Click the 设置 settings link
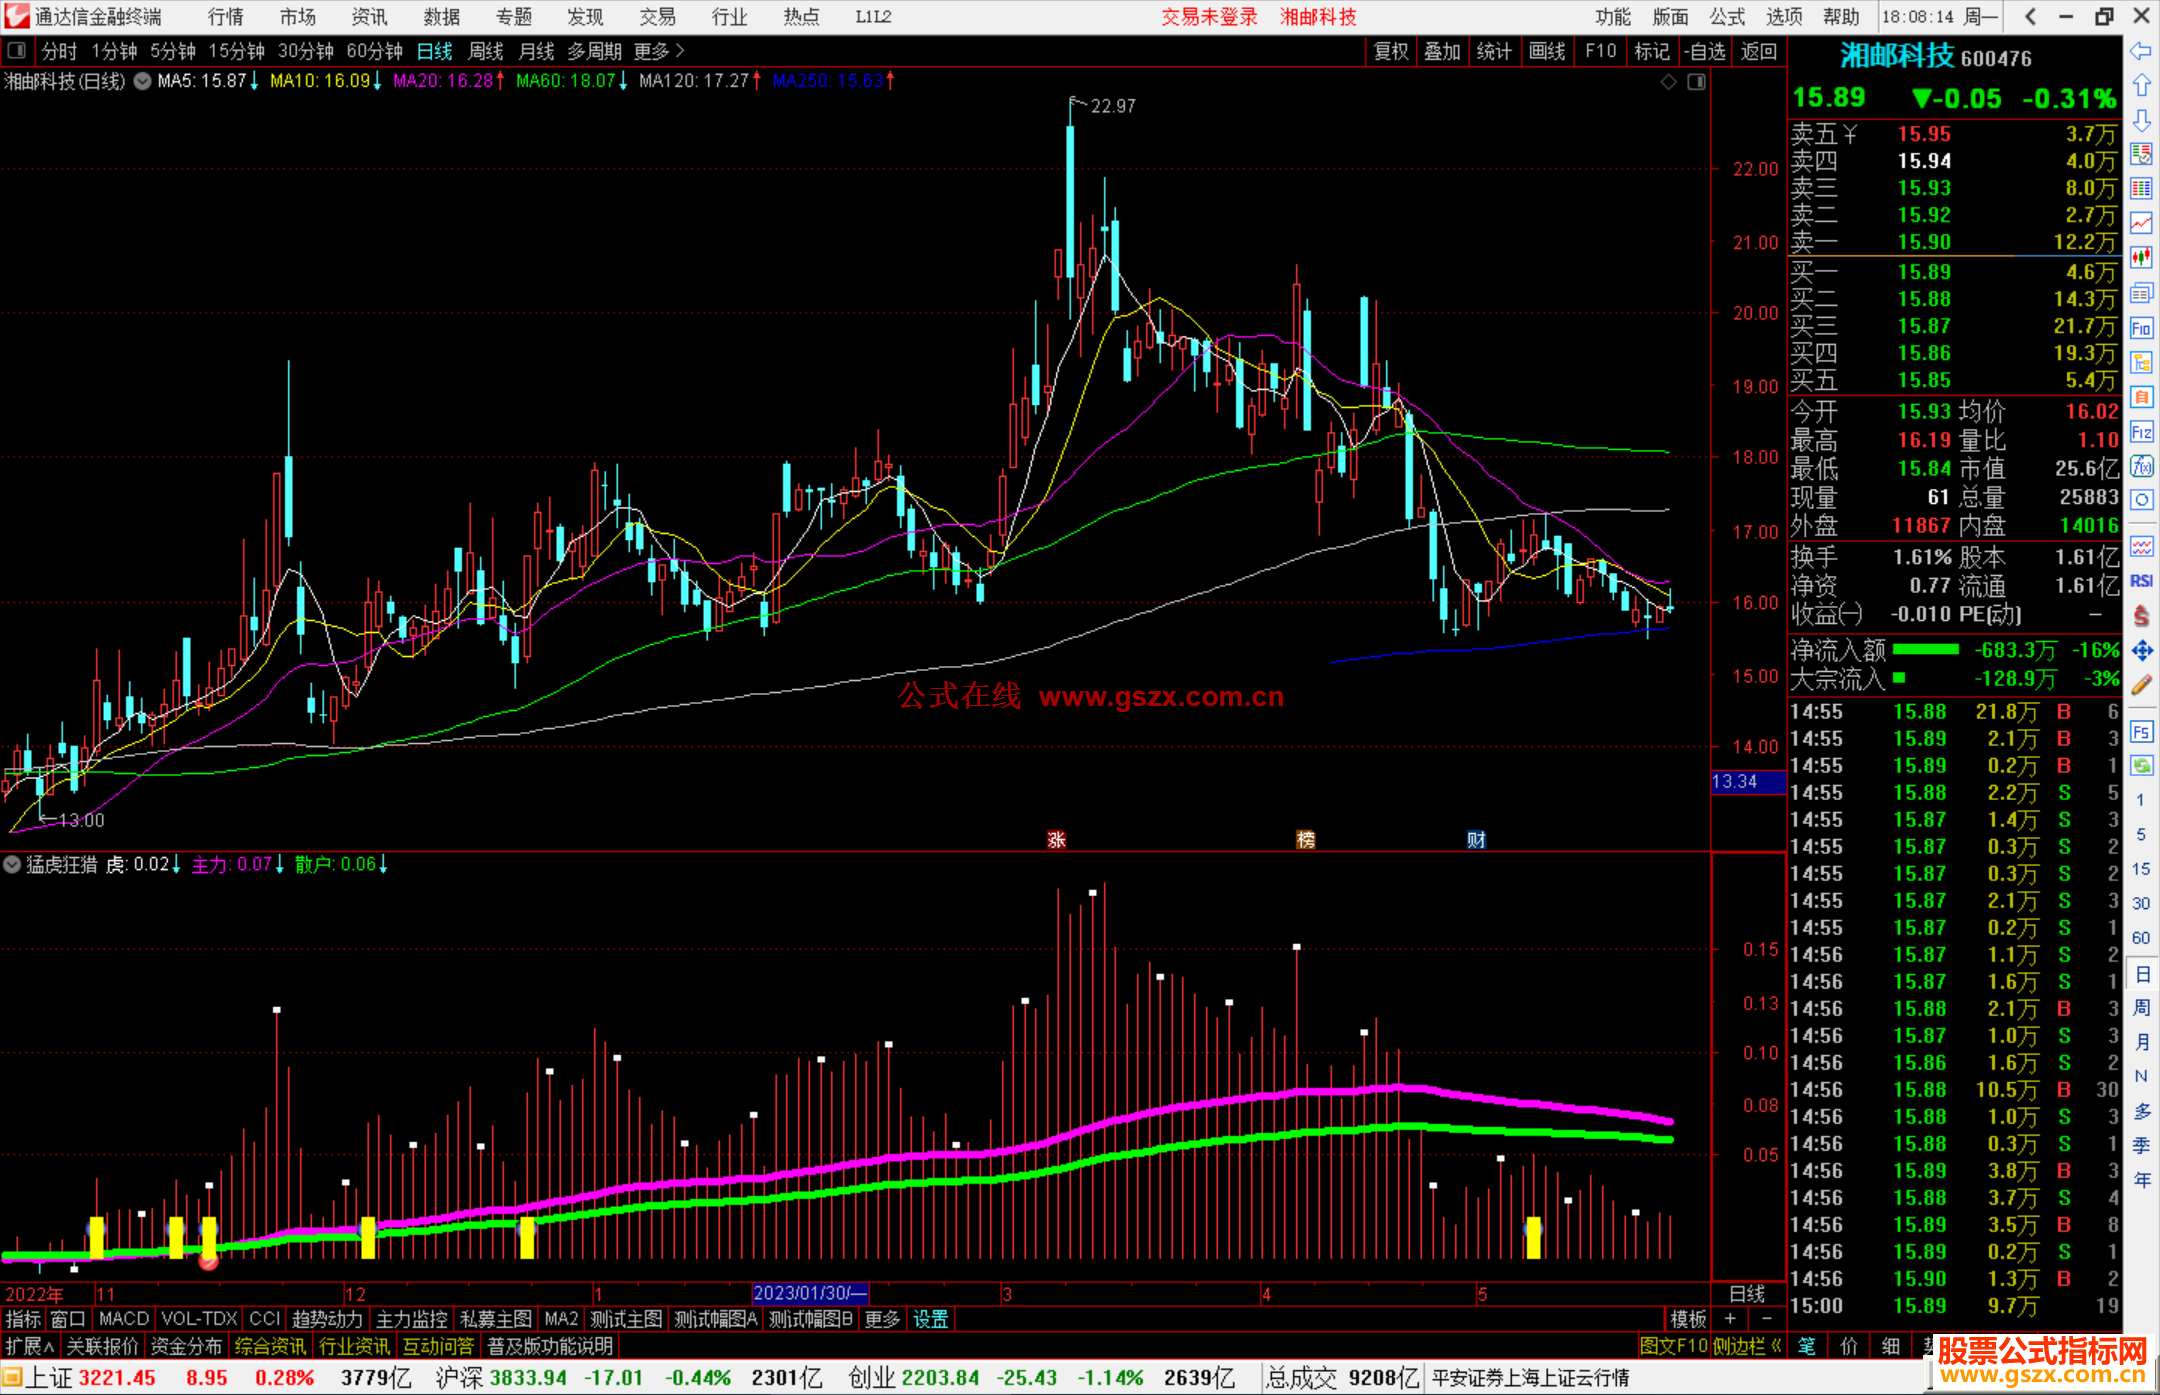Screen dimensions: 2160x1395 (x=930, y=1319)
